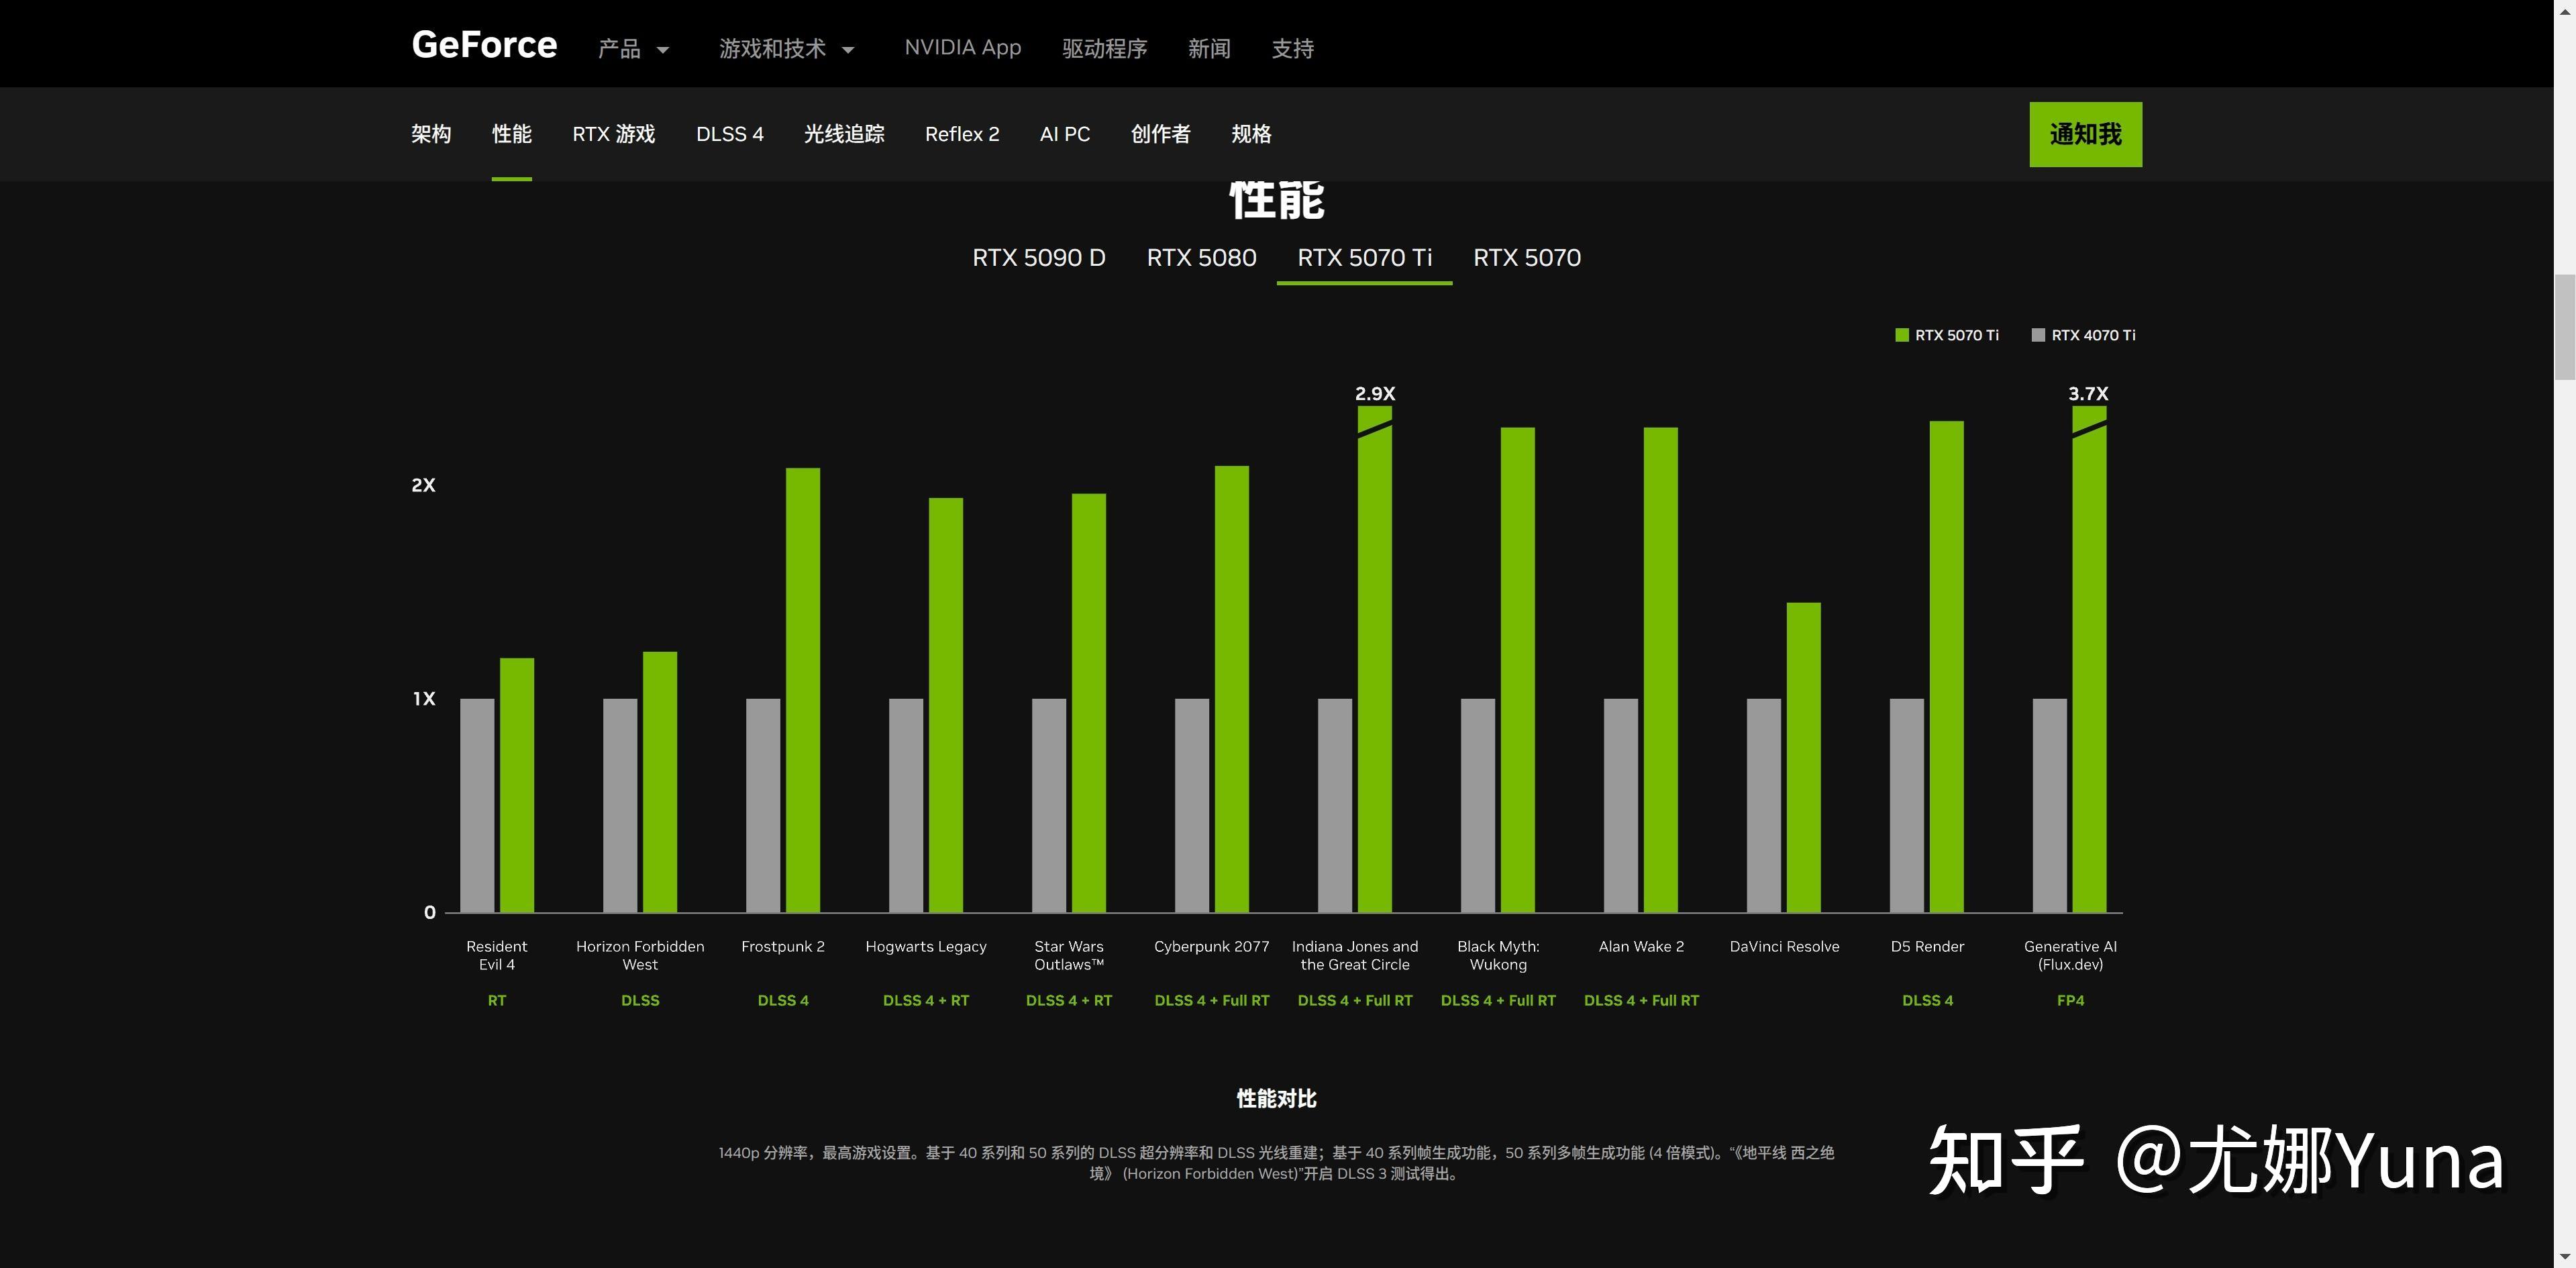Click the page vertical scrollbar thumb
Image resolution: width=2576 pixels, height=1268 pixels.
click(x=2565, y=327)
